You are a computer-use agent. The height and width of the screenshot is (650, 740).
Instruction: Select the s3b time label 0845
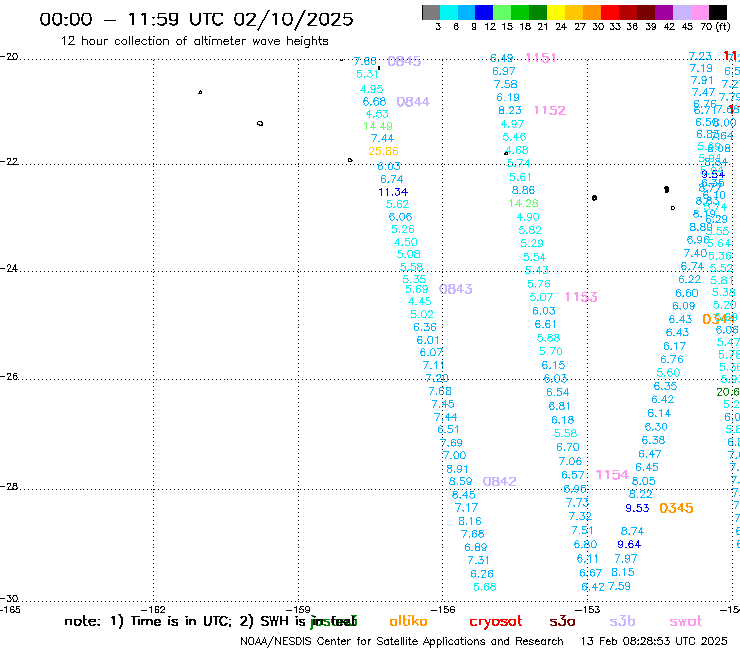click(404, 61)
